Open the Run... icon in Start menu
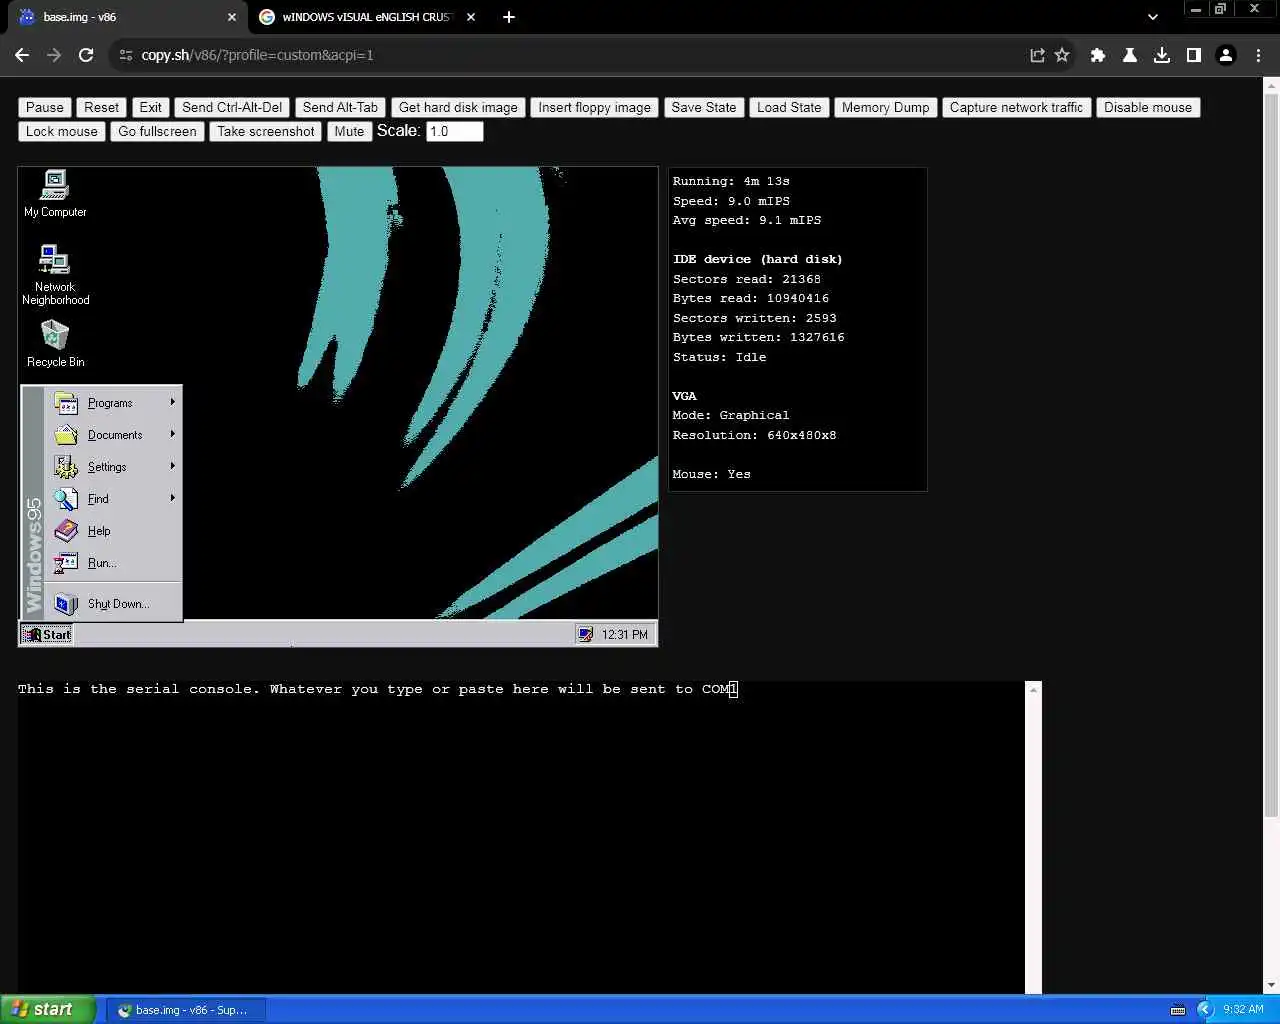The width and height of the screenshot is (1280, 1024). coord(66,563)
